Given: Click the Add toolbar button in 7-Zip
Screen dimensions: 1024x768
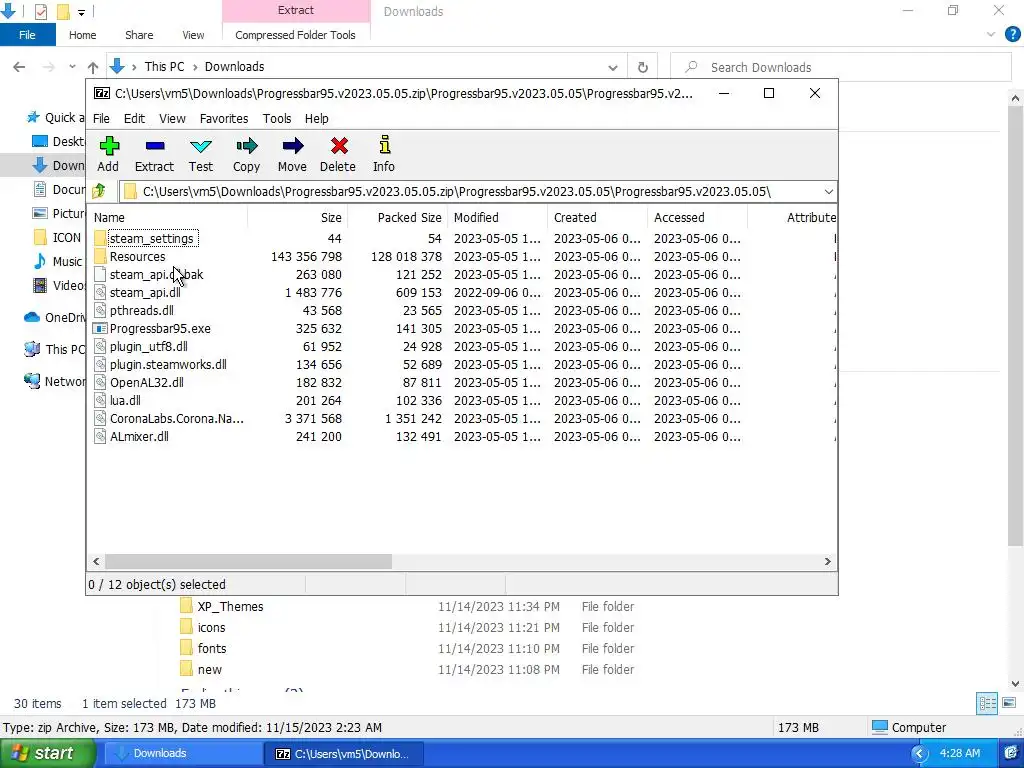Looking at the screenshot, I should click(x=108, y=154).
